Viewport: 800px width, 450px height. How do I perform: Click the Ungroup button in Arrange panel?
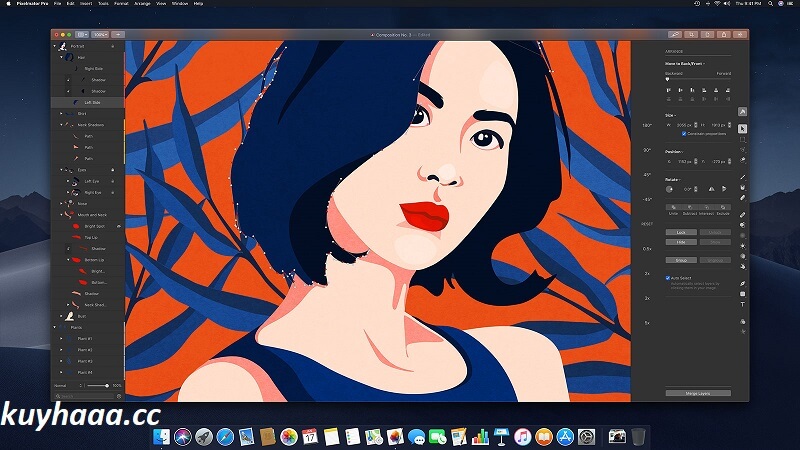(715, 260)
